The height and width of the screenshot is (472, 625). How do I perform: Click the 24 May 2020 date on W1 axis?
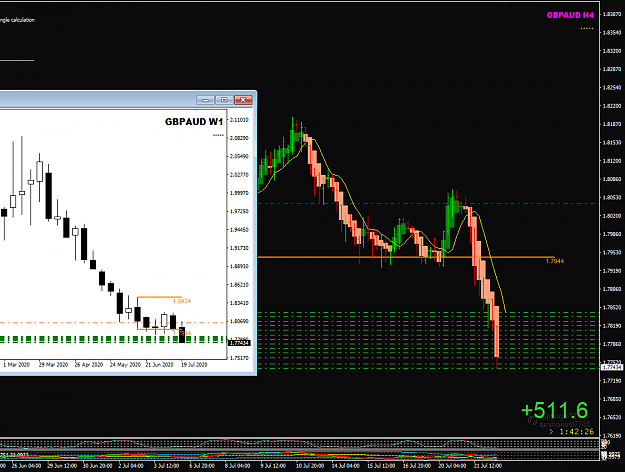[125, 364]
